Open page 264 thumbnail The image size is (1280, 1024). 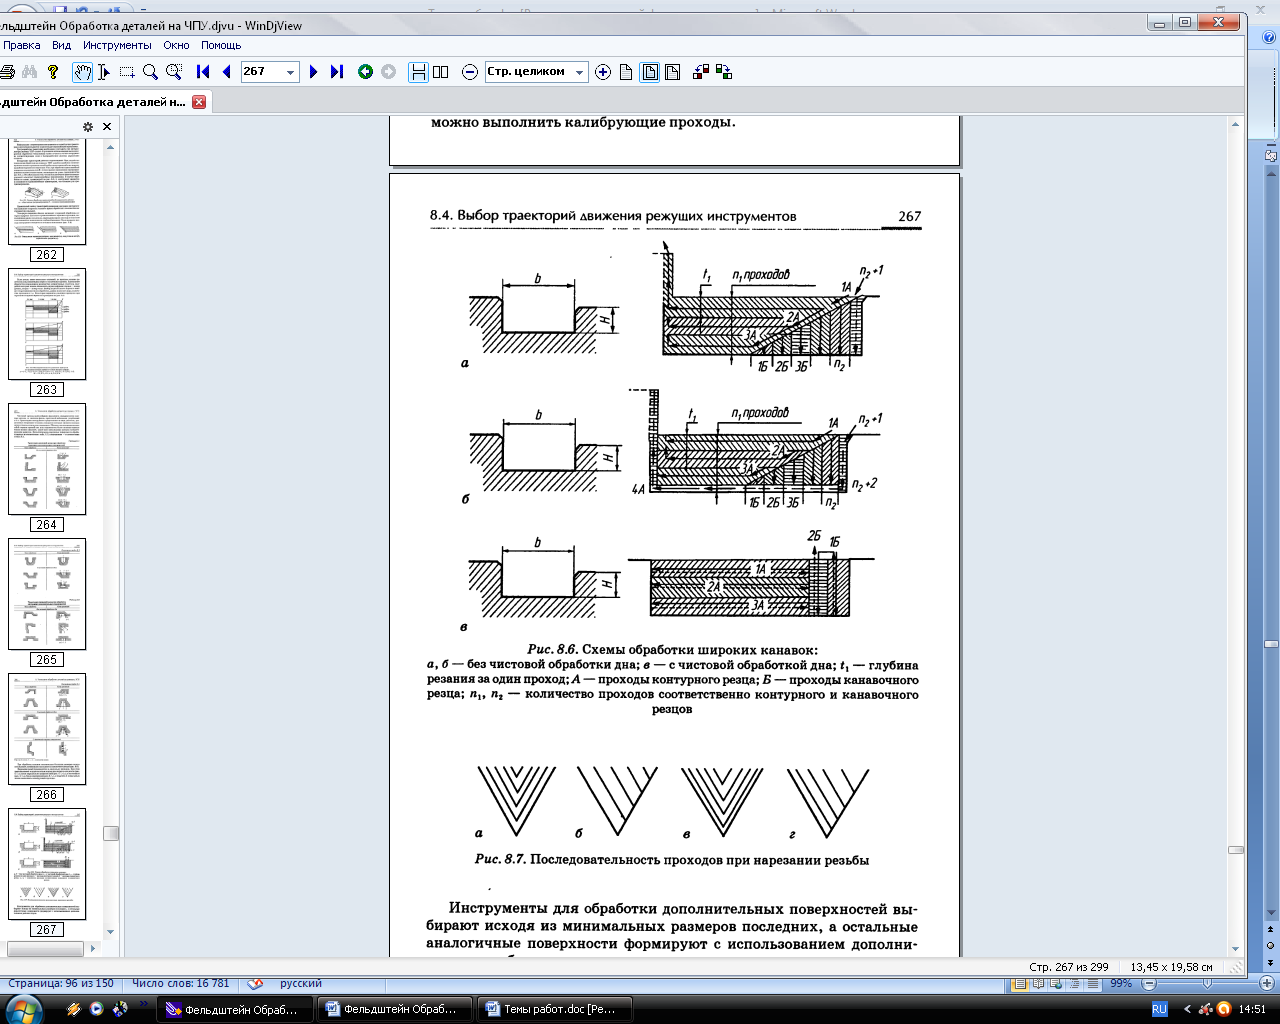(x=47, y=459)
